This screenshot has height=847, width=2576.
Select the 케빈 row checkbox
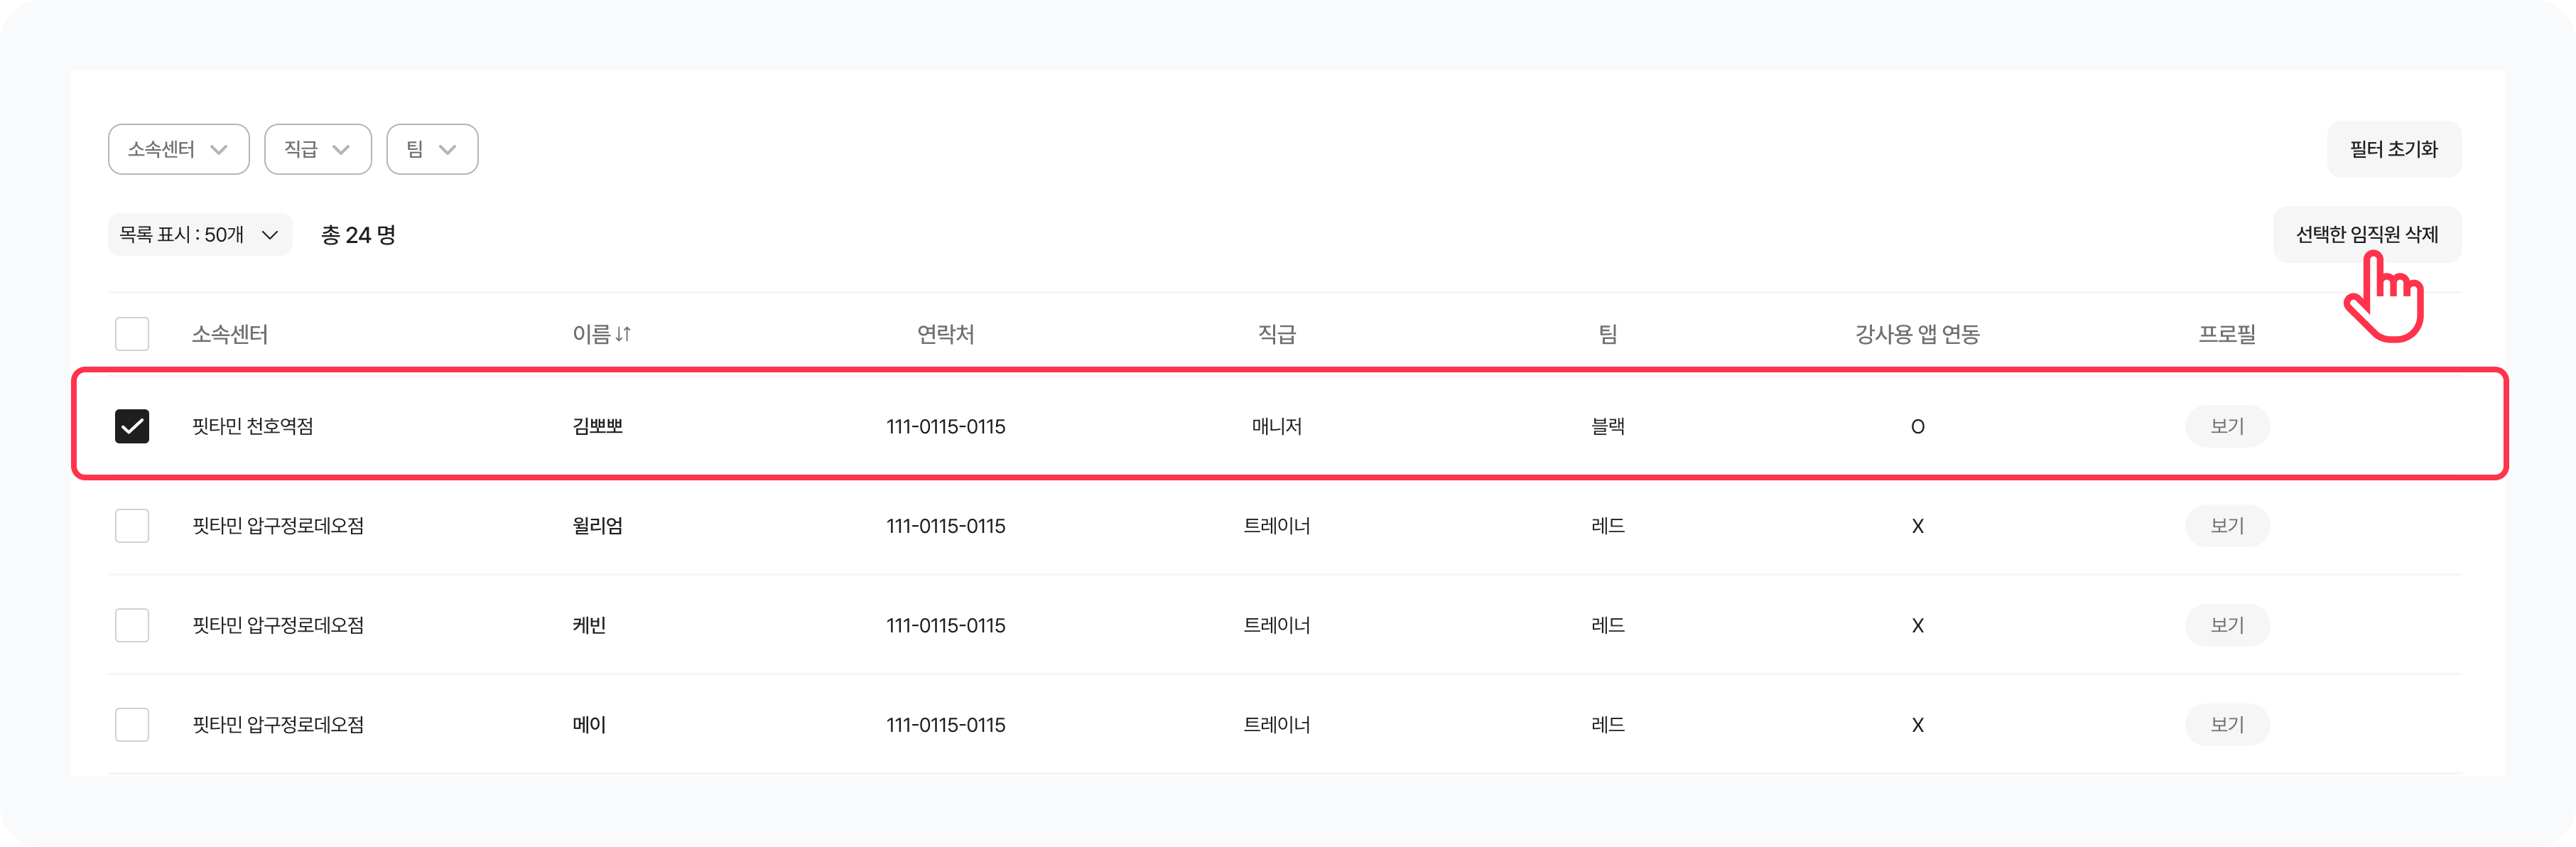pos(132,625)
